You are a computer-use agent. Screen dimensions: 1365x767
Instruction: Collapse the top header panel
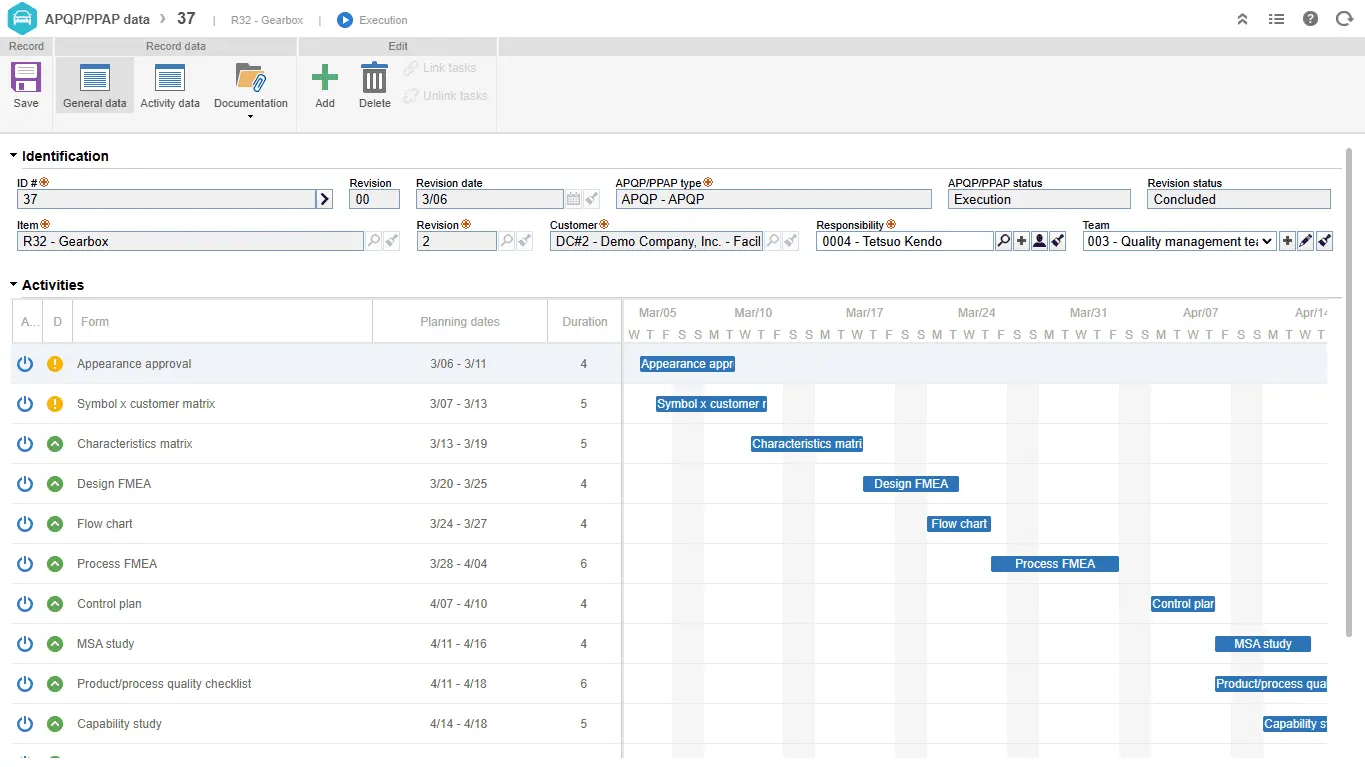point(1242,19)
